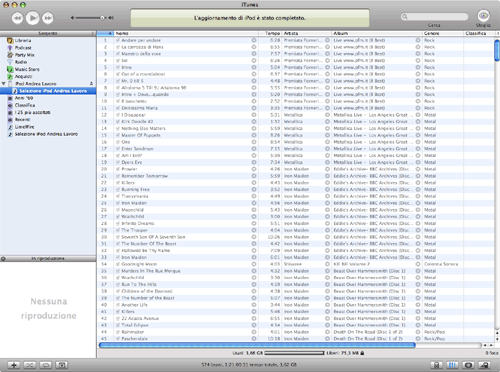Select the Recenti smart playlist

(22, 120)
